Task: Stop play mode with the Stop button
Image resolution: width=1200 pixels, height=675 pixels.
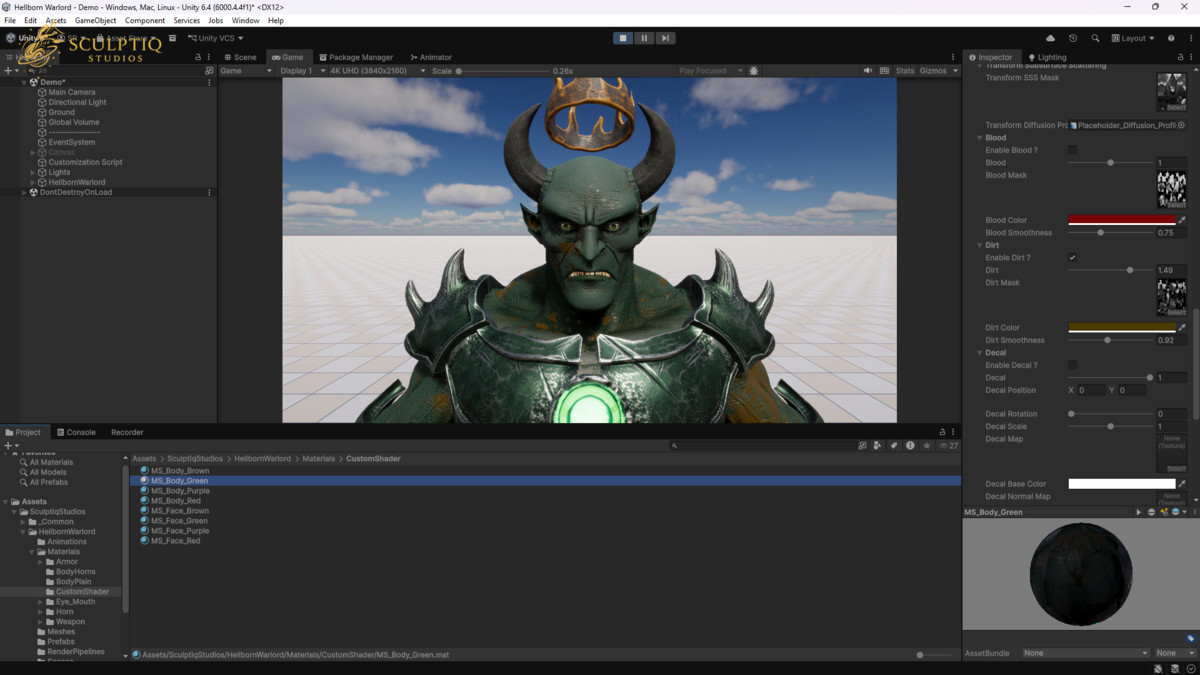Action: pyautogui.click(x=622, y=38)
